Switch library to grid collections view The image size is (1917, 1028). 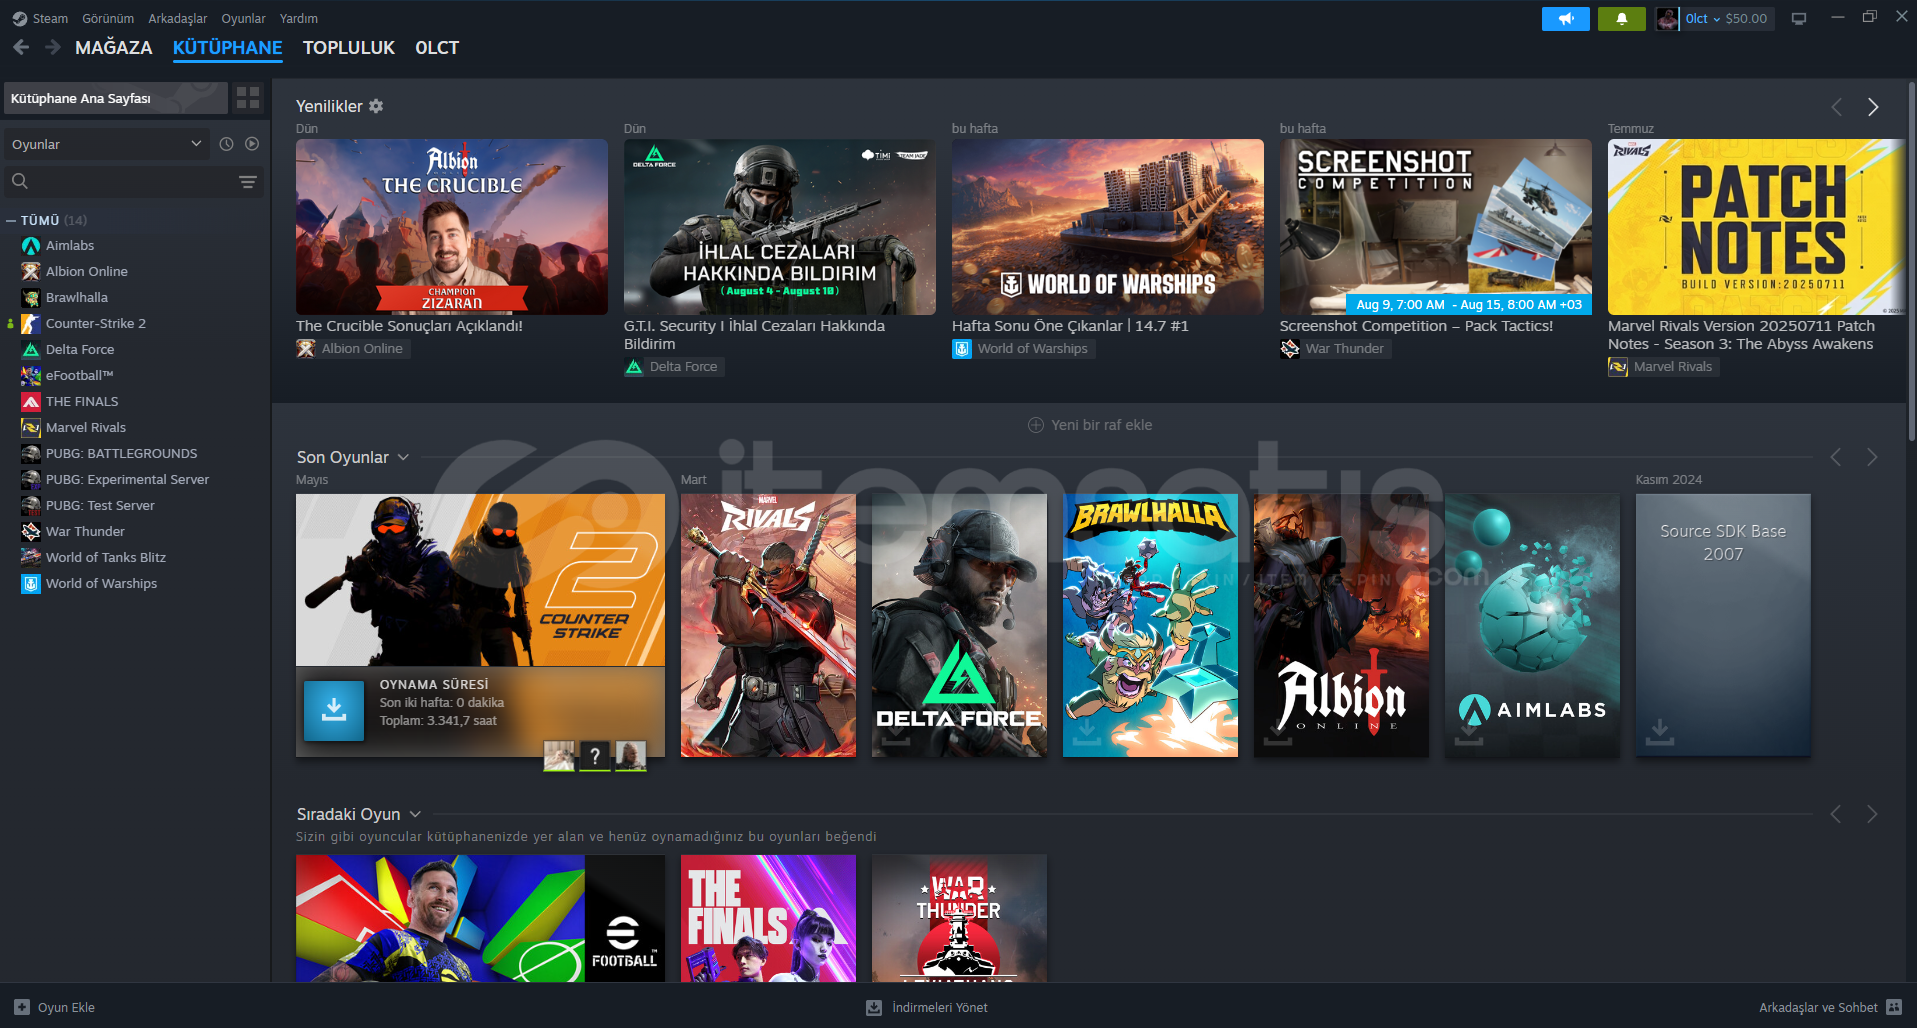tap(248, 97)
